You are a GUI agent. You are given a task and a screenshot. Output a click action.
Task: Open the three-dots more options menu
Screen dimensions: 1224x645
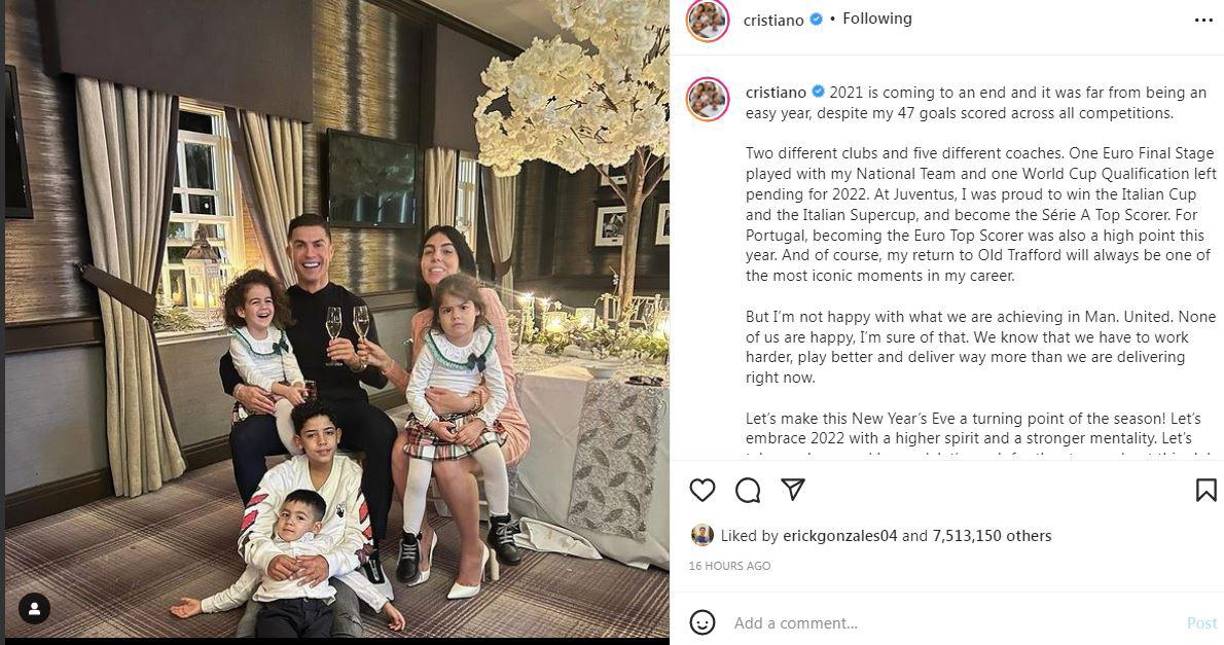[x=1203, y=20]
